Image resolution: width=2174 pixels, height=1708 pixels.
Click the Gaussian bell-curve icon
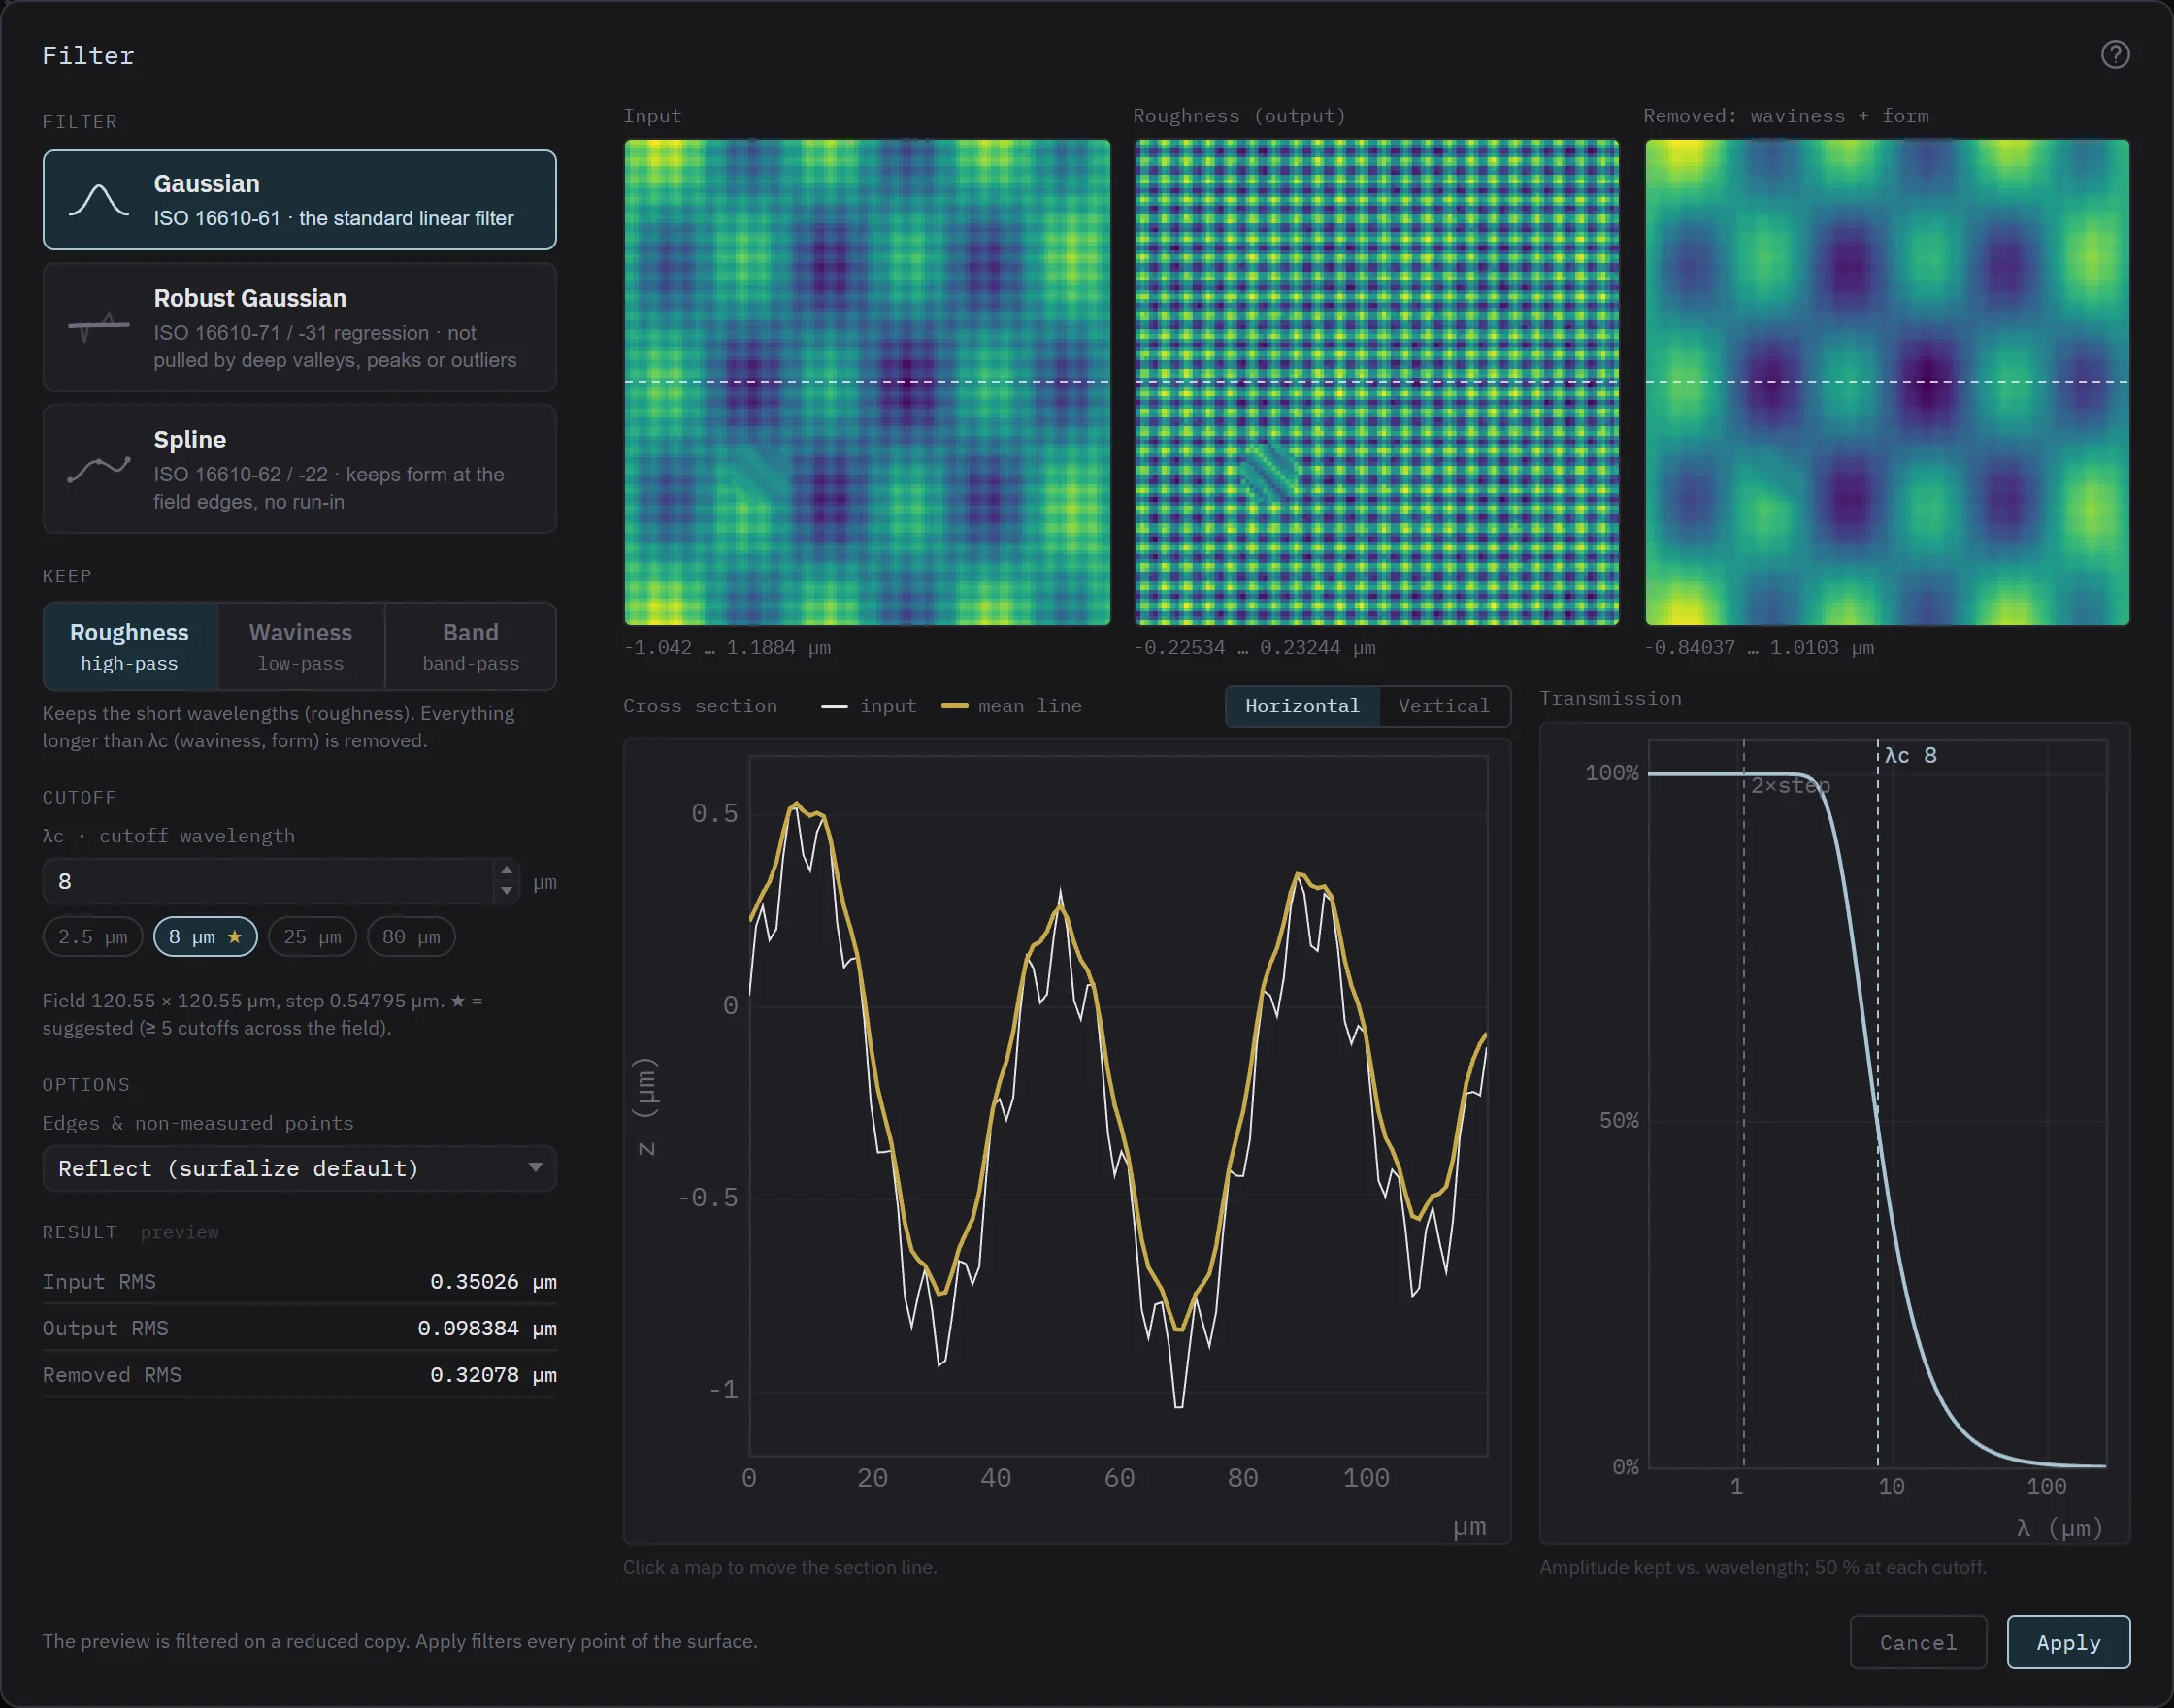click(x=98, y=200)
